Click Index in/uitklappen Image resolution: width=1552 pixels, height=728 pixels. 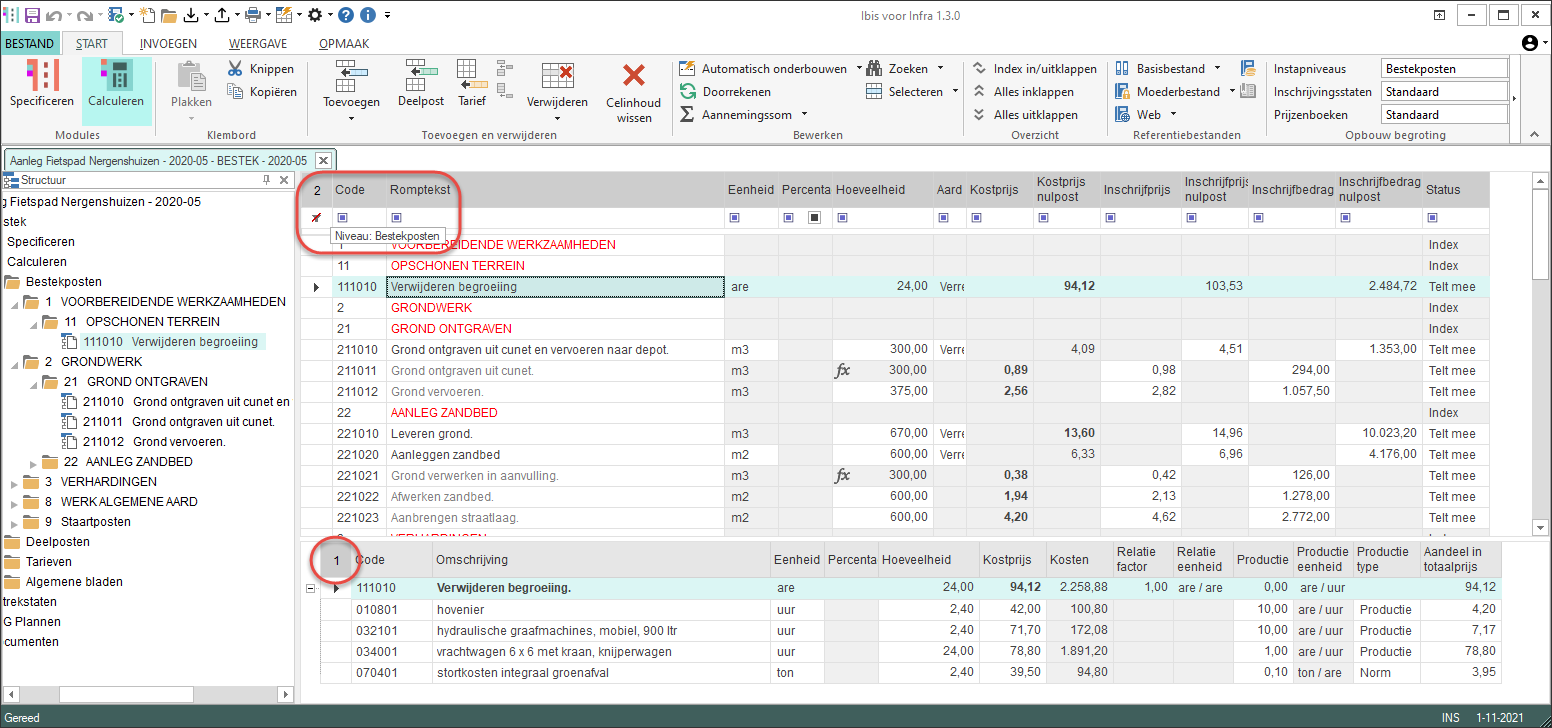1034,69
